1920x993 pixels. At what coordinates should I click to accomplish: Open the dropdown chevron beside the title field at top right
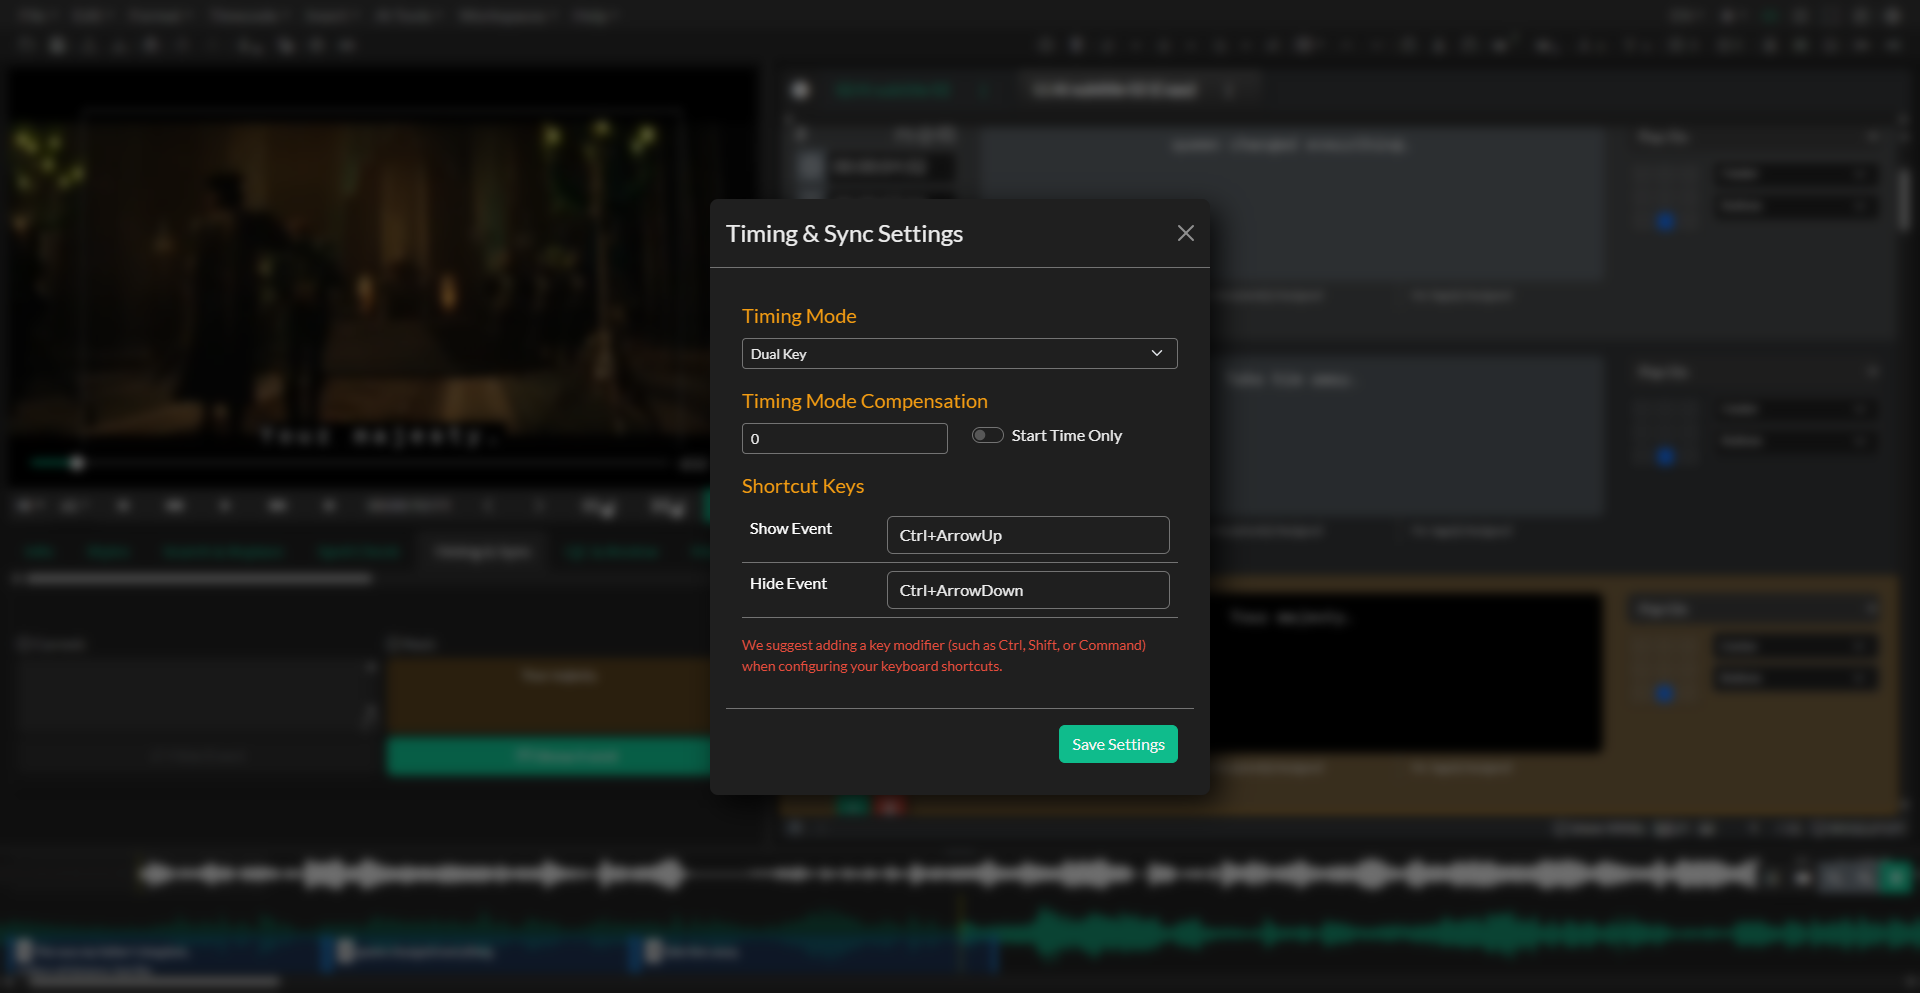pos(1231,89)
